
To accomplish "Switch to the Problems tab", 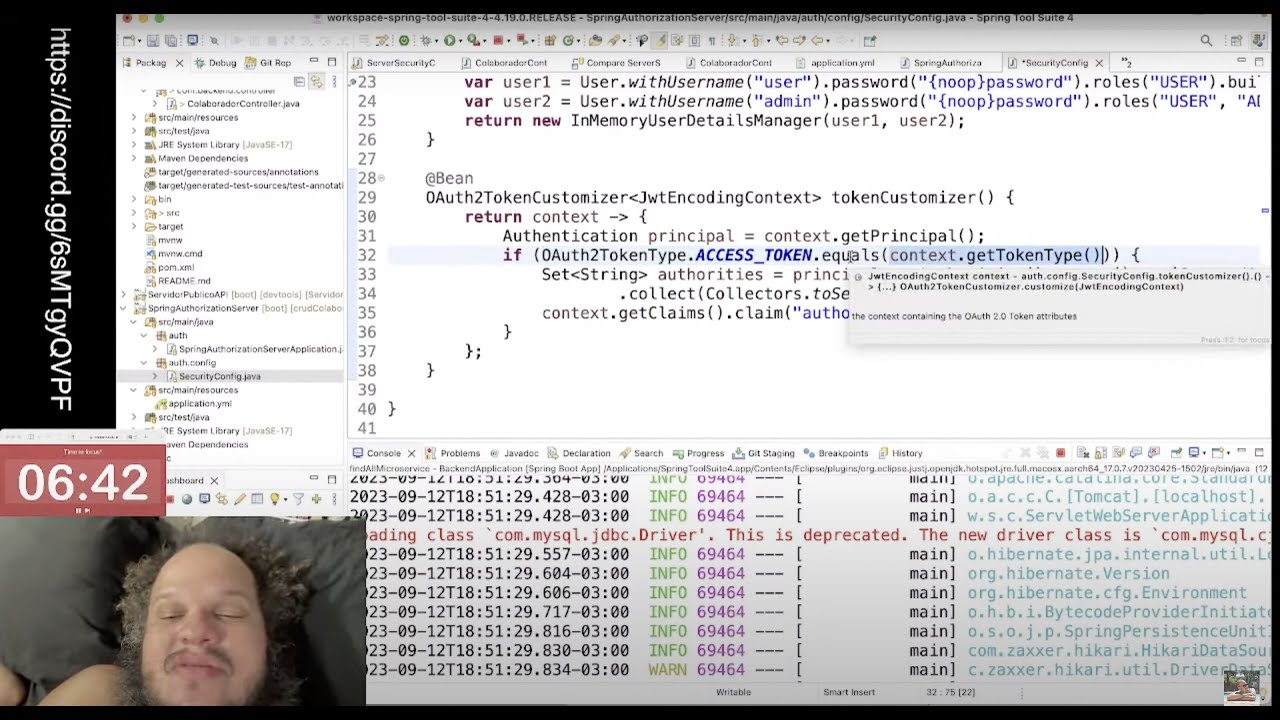I will [453, 453].
